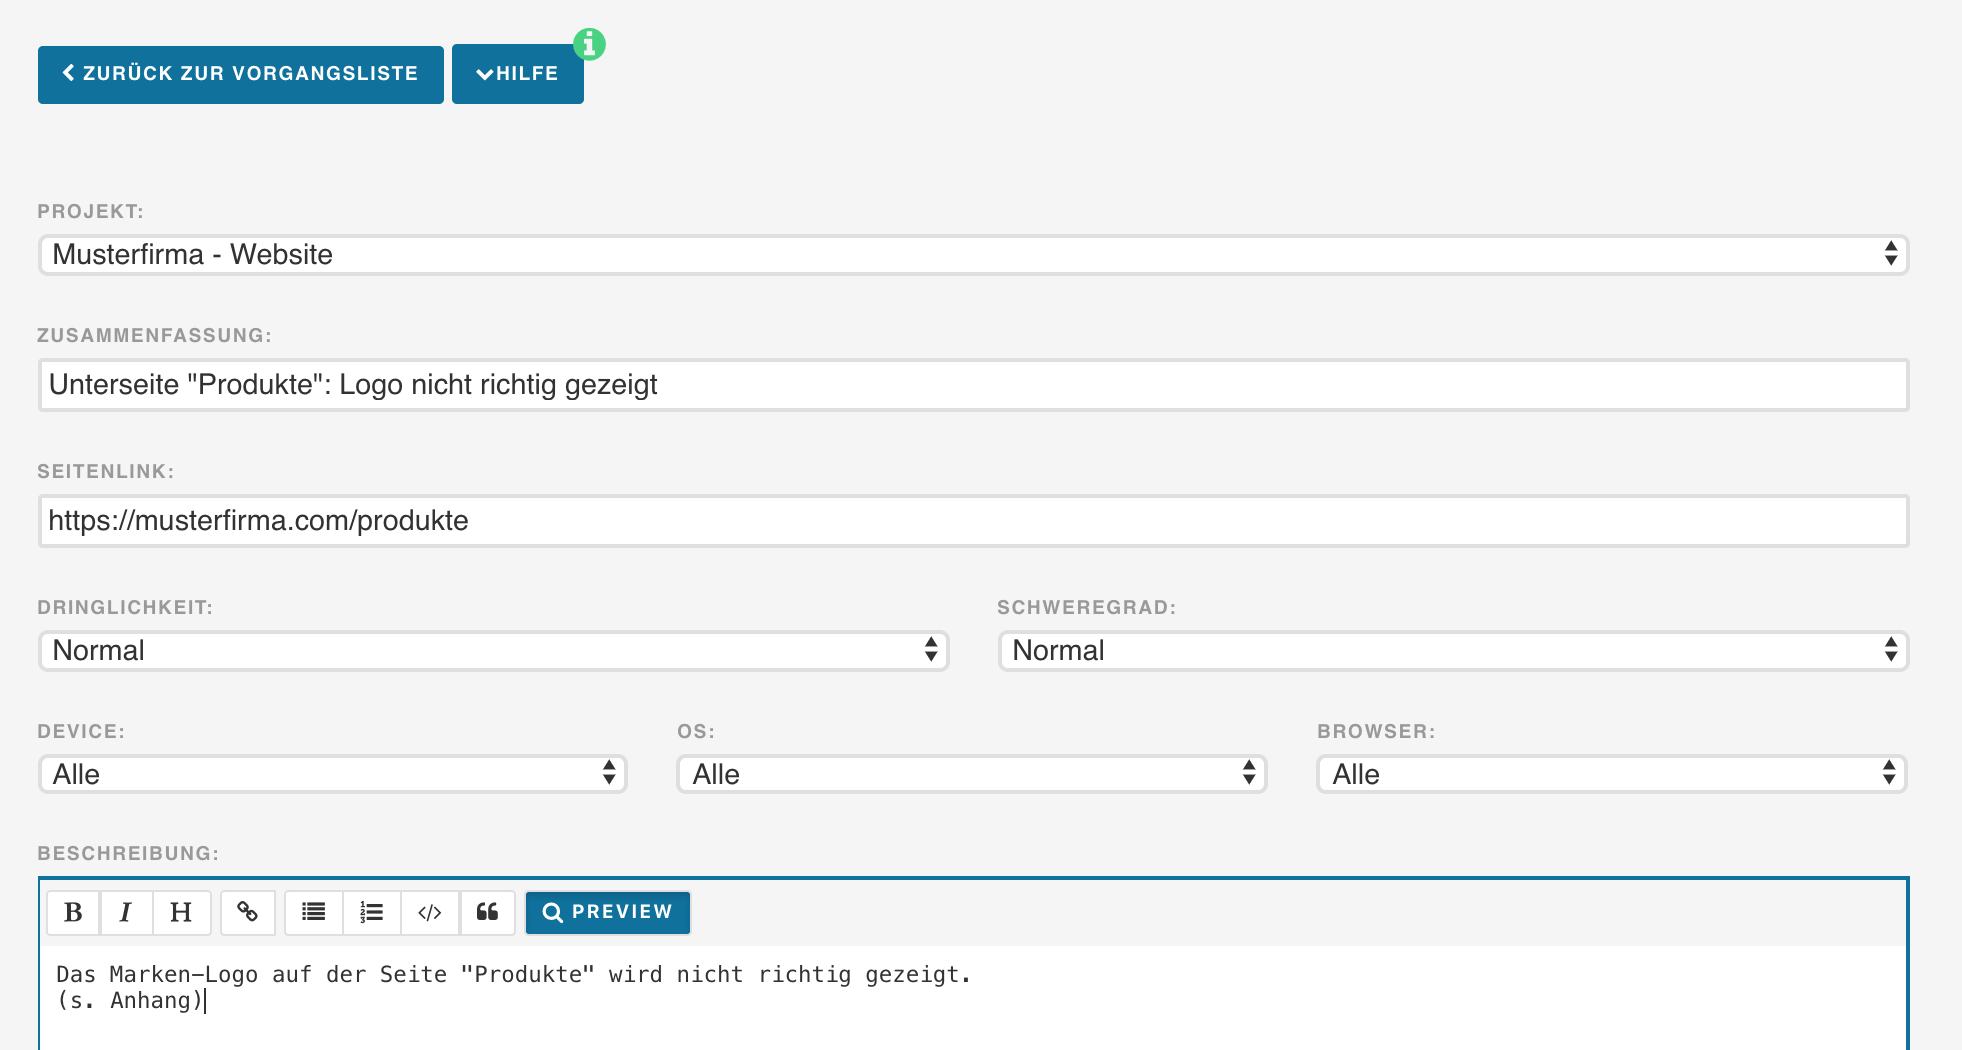Focus the Seitenlink URL field
This screenshot has width=1962, height=1050.
(973, 521)
